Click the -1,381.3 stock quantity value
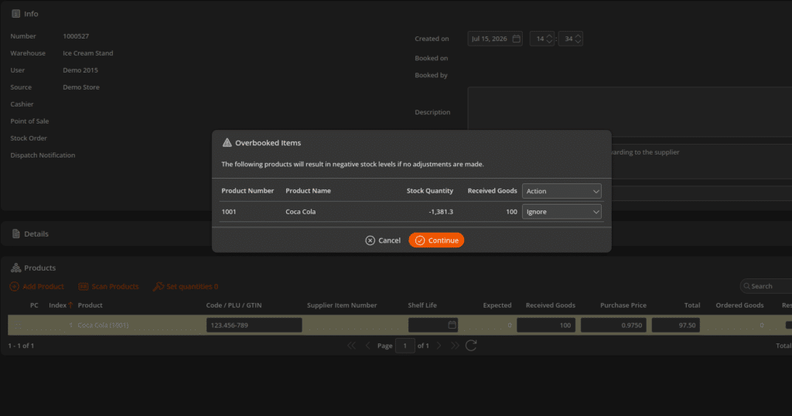Image resolution: width=792 pixels, height=416 pixels. pyautogui.click(x=441, y=212)
